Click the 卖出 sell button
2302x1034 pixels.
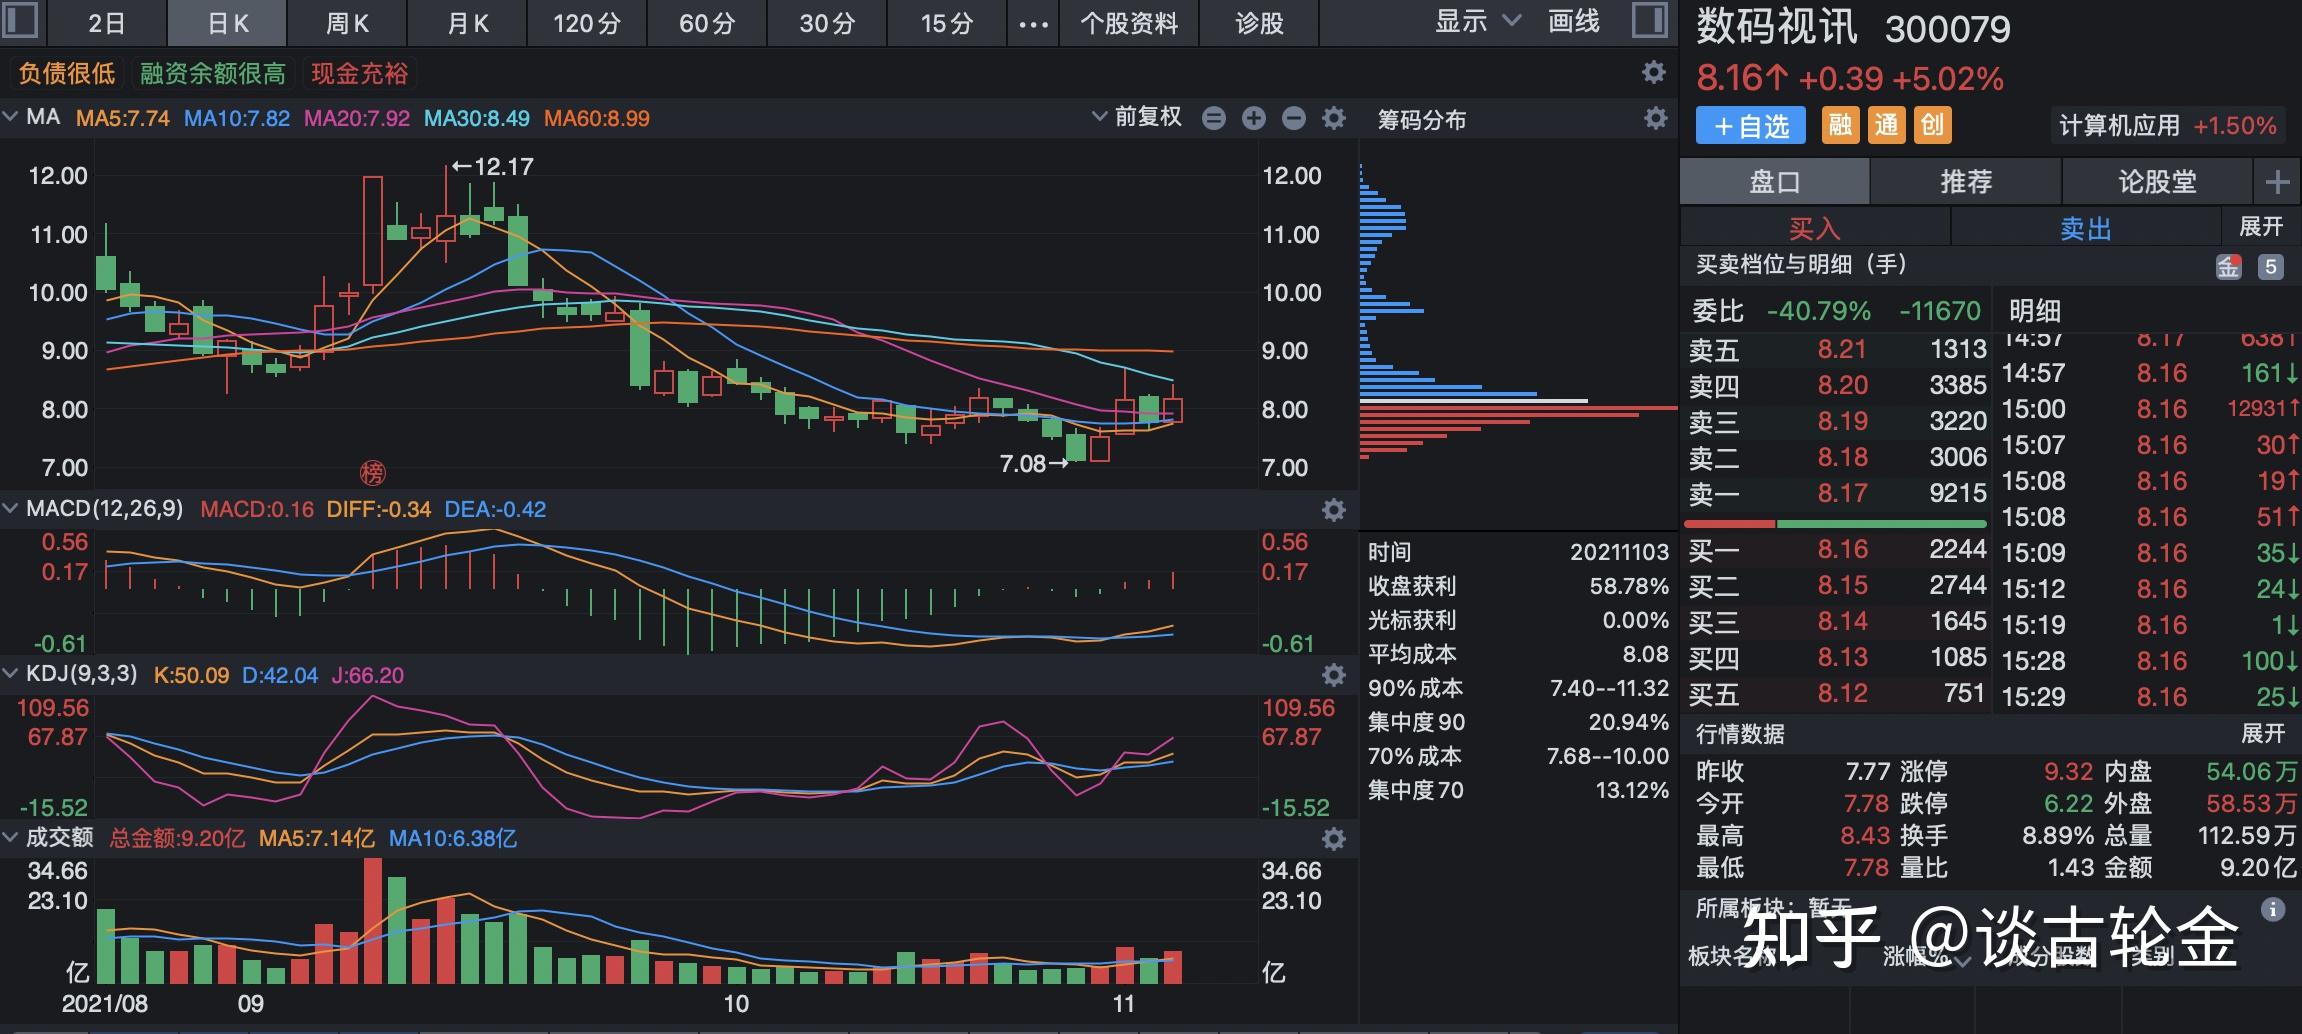[x=2086, y=228]
